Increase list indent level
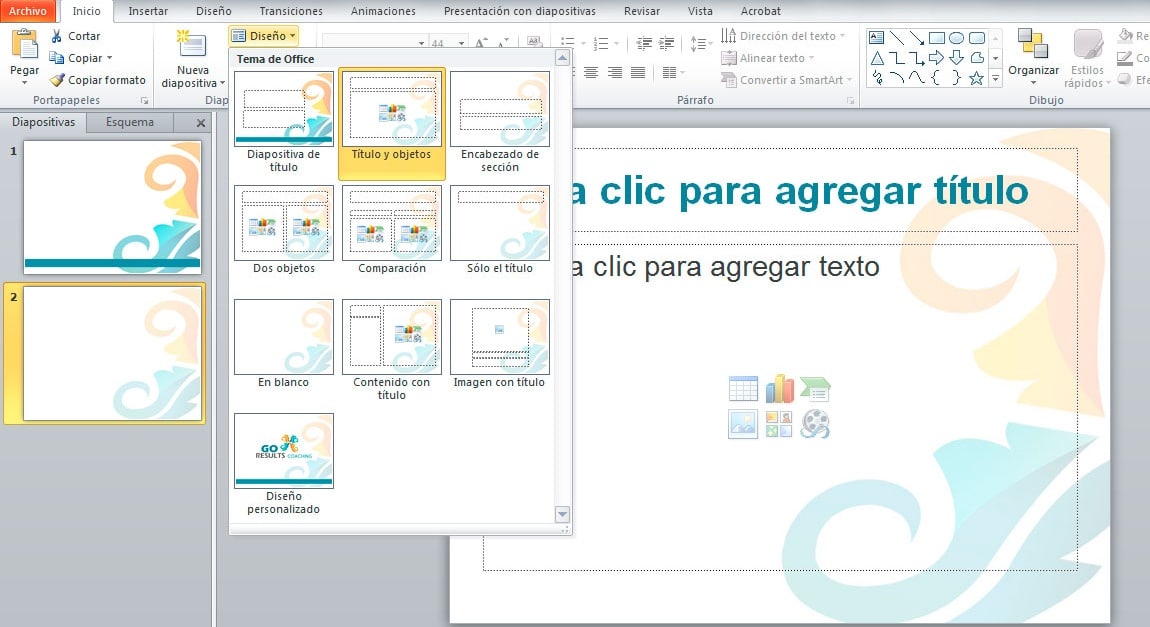Screen dimensions: 1150x627 [666, 43]
